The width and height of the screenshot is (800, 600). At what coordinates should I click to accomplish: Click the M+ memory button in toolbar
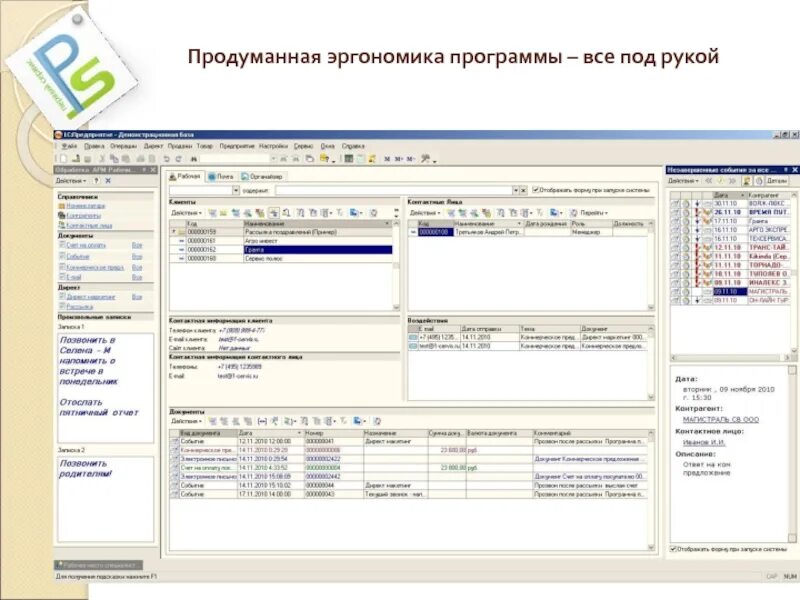click(x=399, y=159)
